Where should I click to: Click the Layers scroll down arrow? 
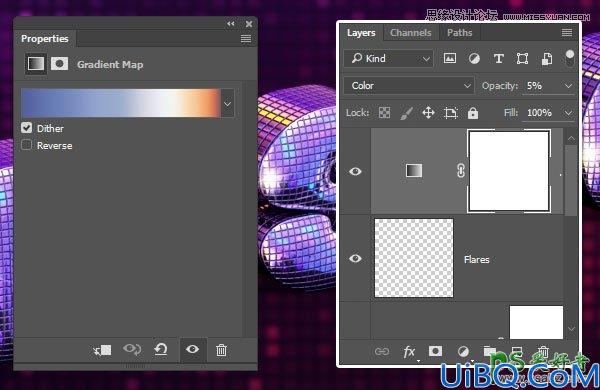coord(571,329)
